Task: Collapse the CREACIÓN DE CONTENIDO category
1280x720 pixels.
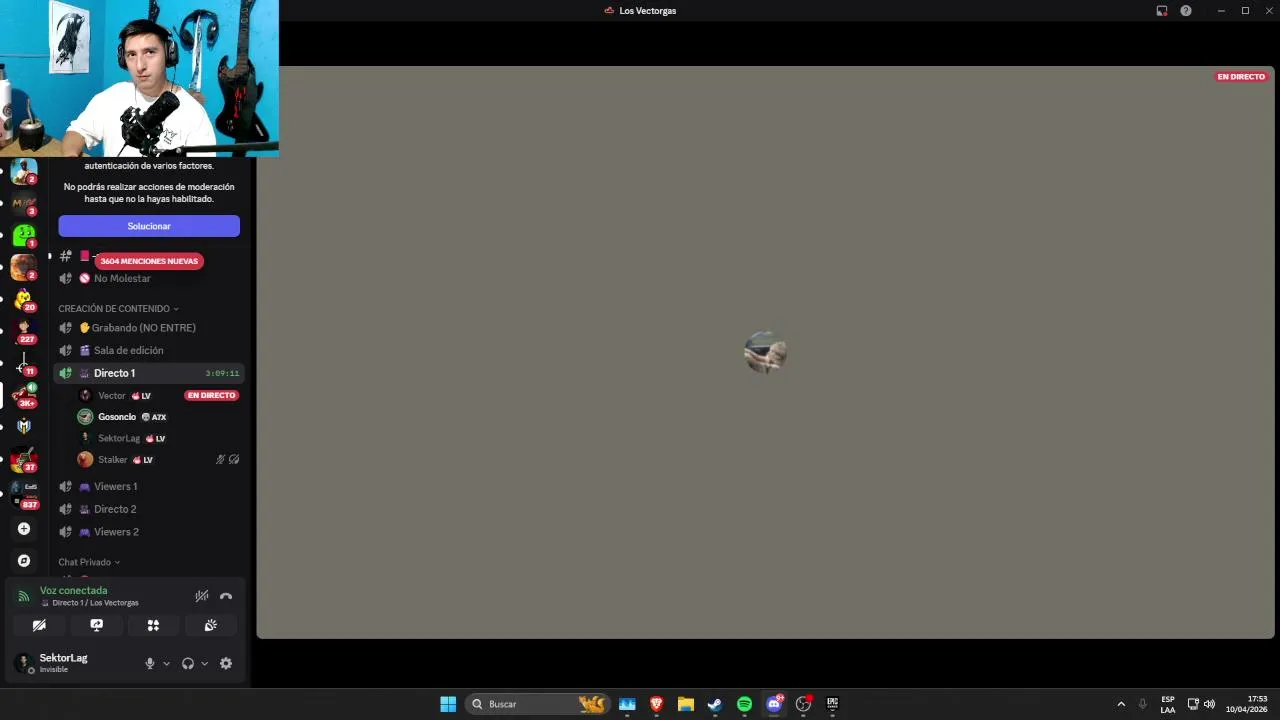Action: click(118, 308)
